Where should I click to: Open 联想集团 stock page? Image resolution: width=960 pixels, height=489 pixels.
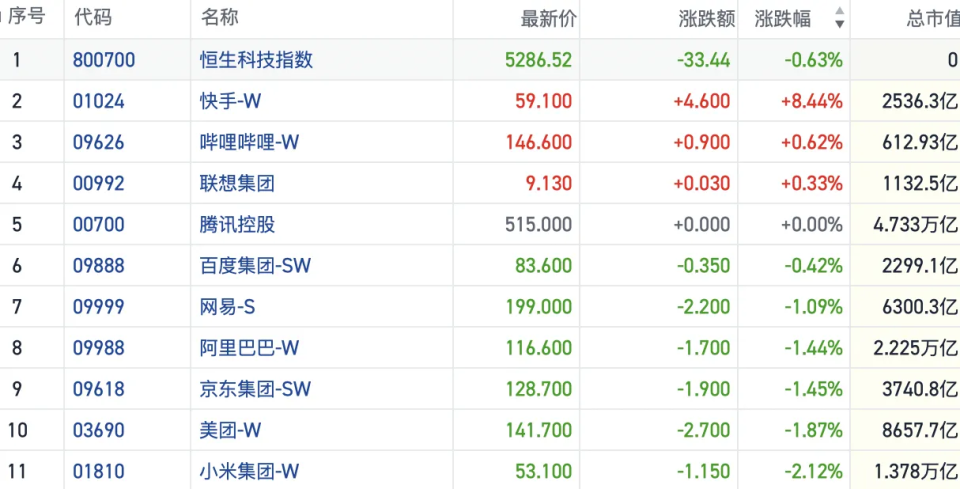tap(238, 183)
